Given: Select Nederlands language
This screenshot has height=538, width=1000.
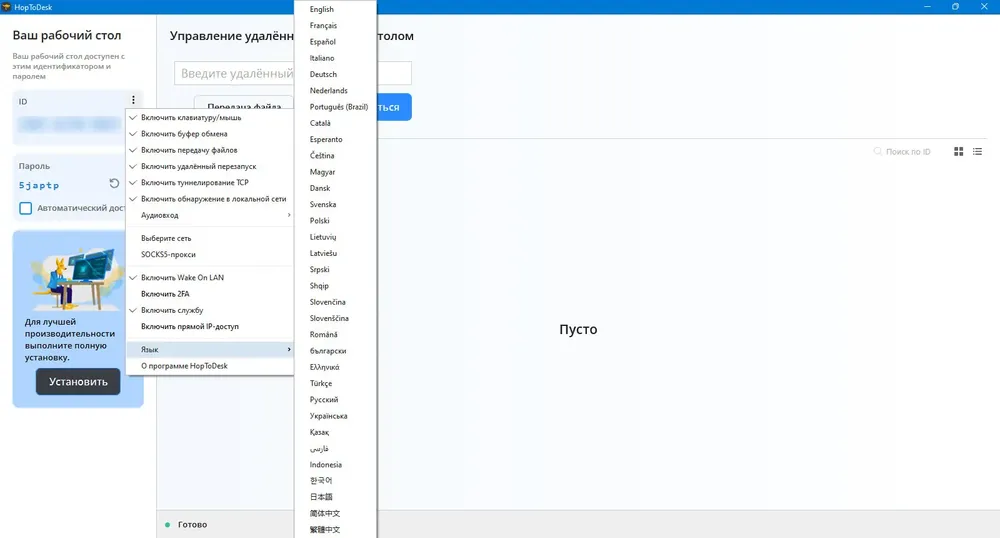Looking at the screenshot, I should [x=335, y=91].
